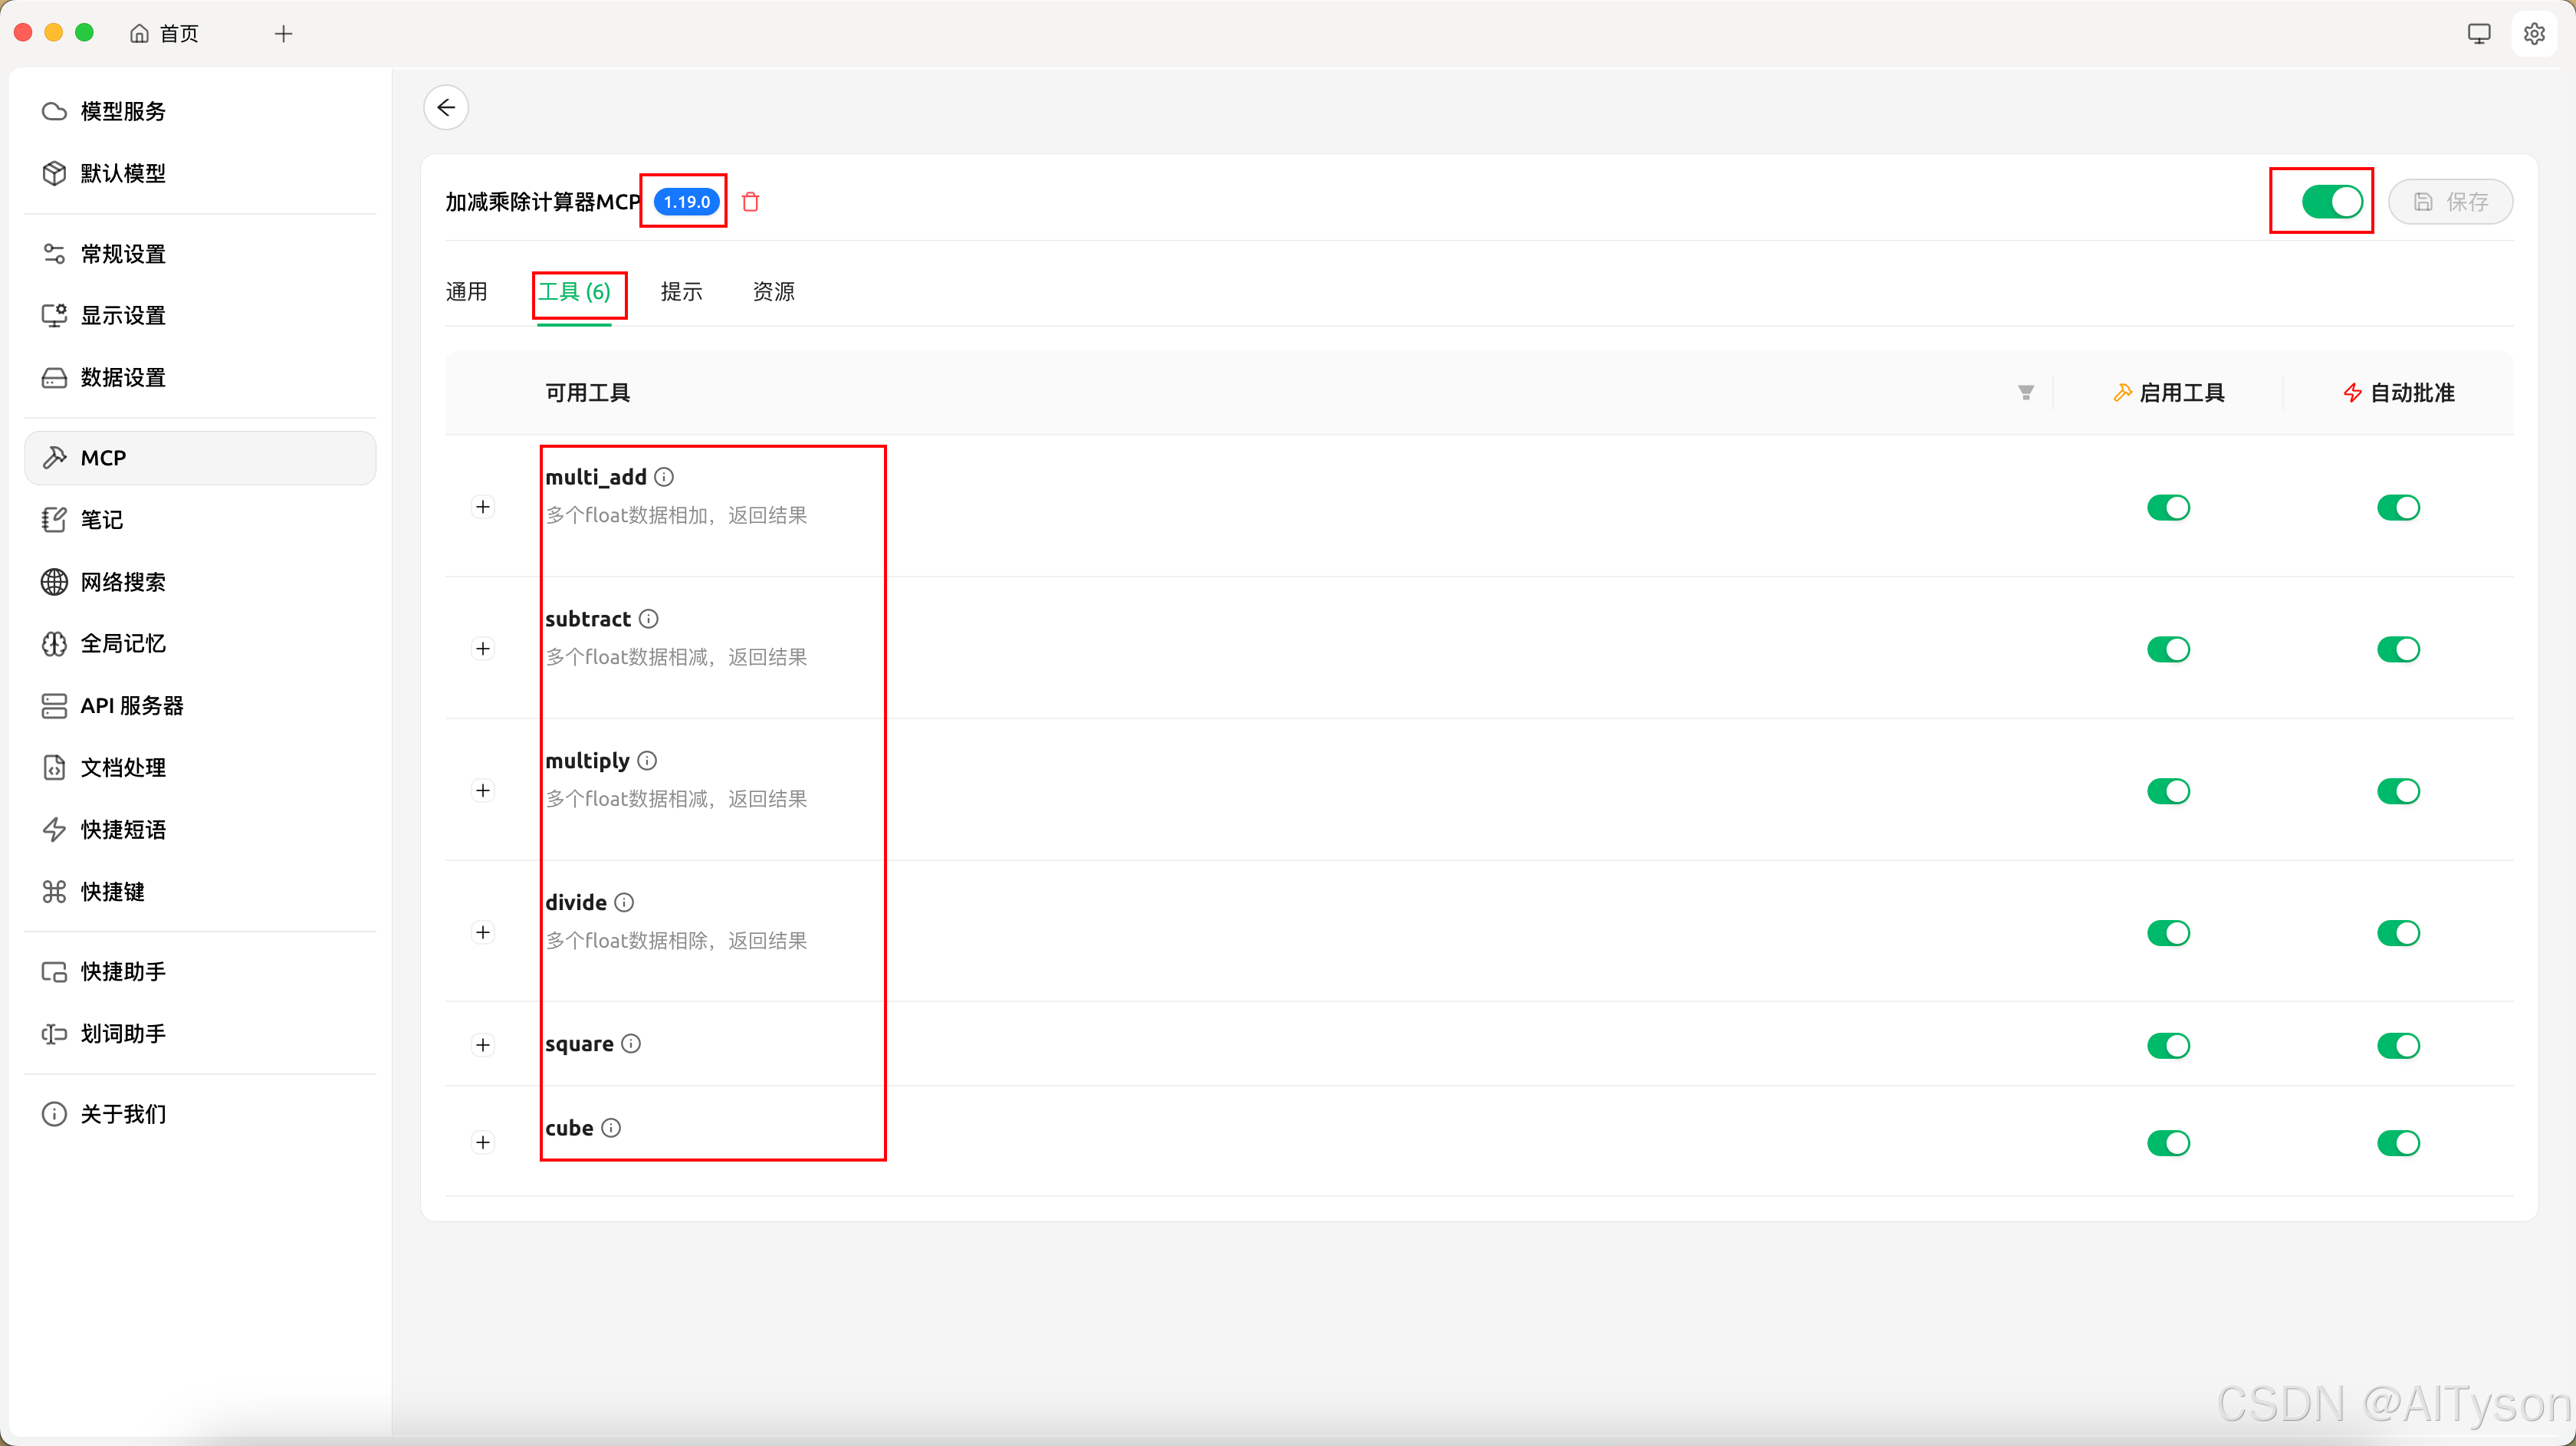2576x1446 pixels.
Task: Click the red trash delete icon
Action: 750,202
